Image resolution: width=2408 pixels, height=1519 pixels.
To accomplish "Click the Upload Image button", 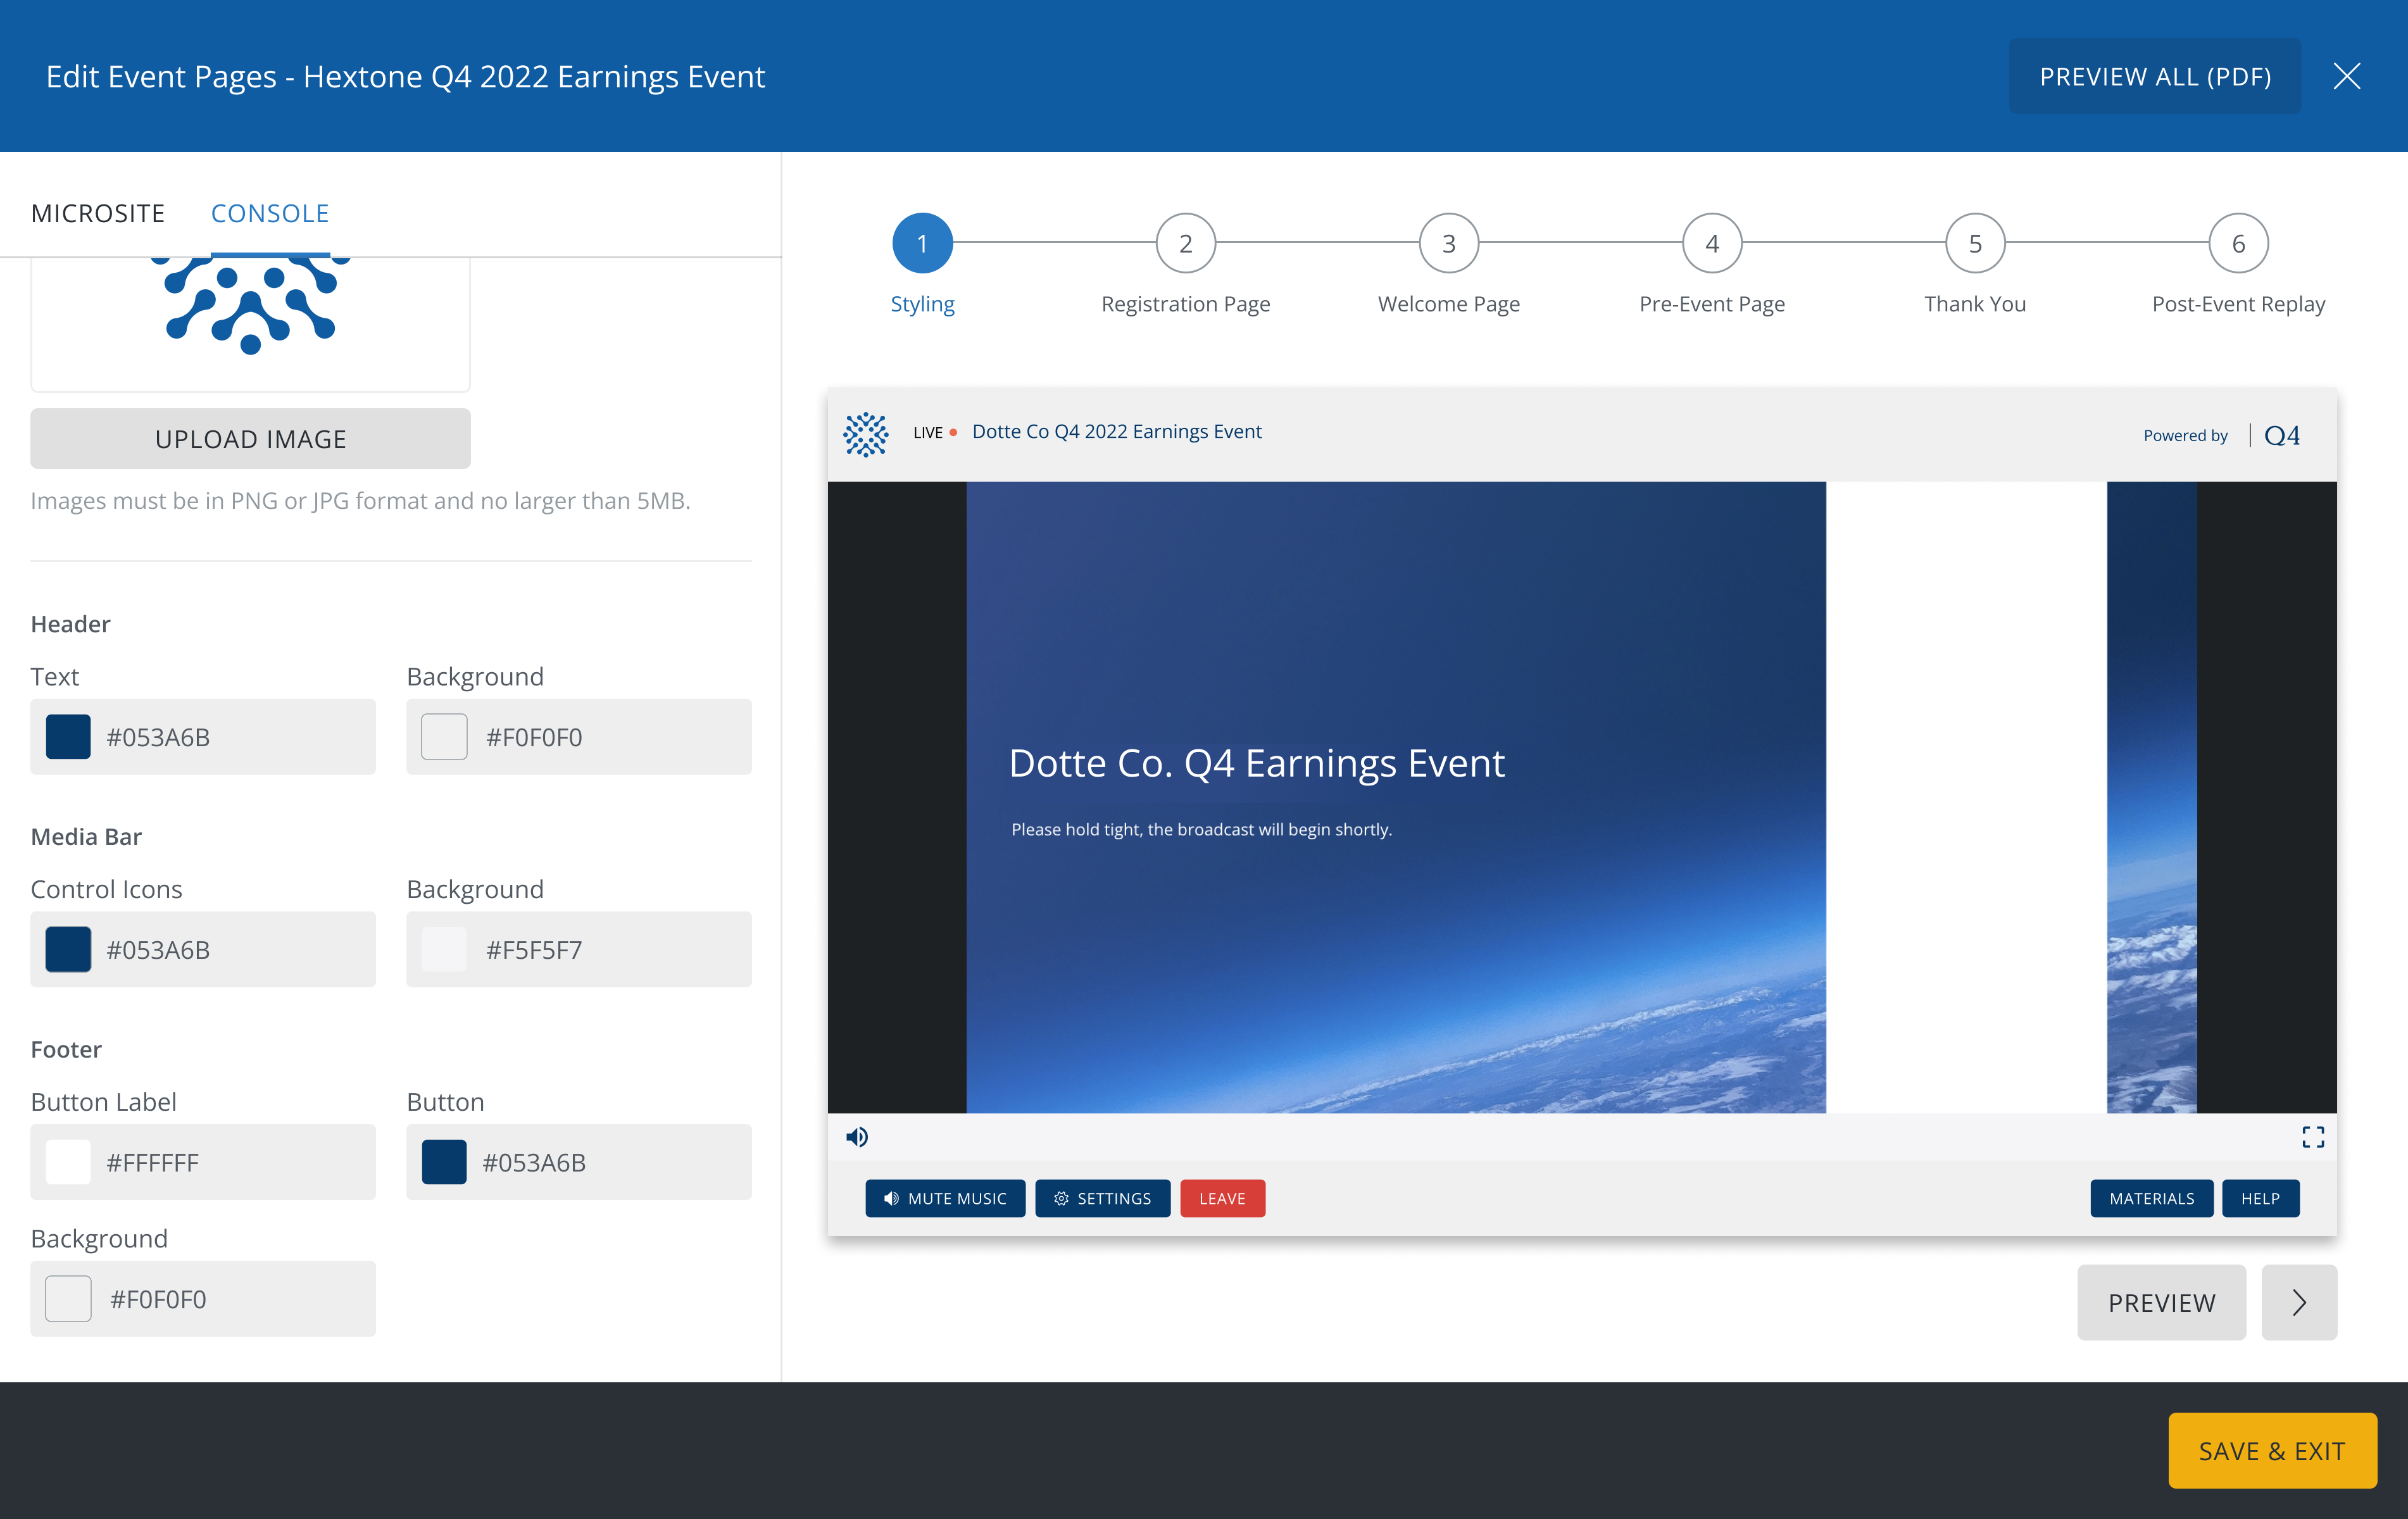I will click(x=250, y=439).
